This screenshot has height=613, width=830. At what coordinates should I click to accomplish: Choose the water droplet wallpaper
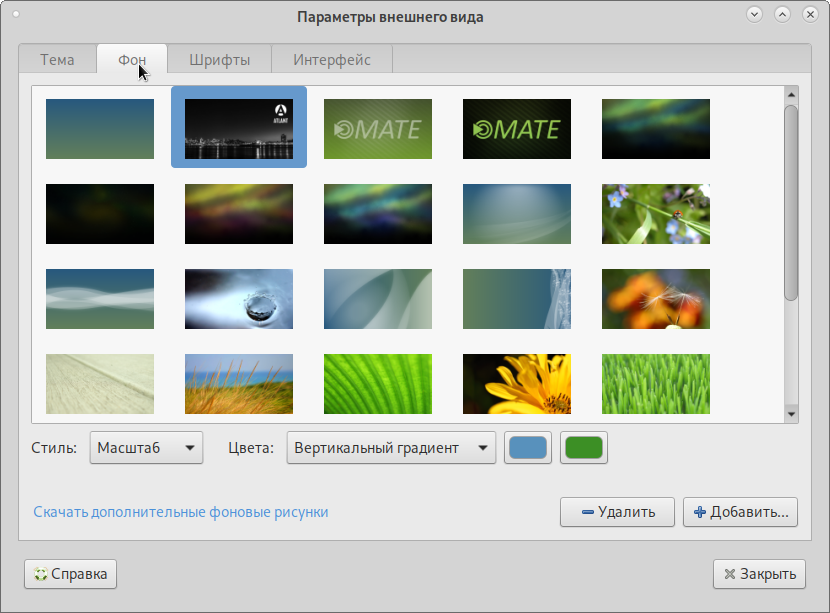(x=238, y=298)
